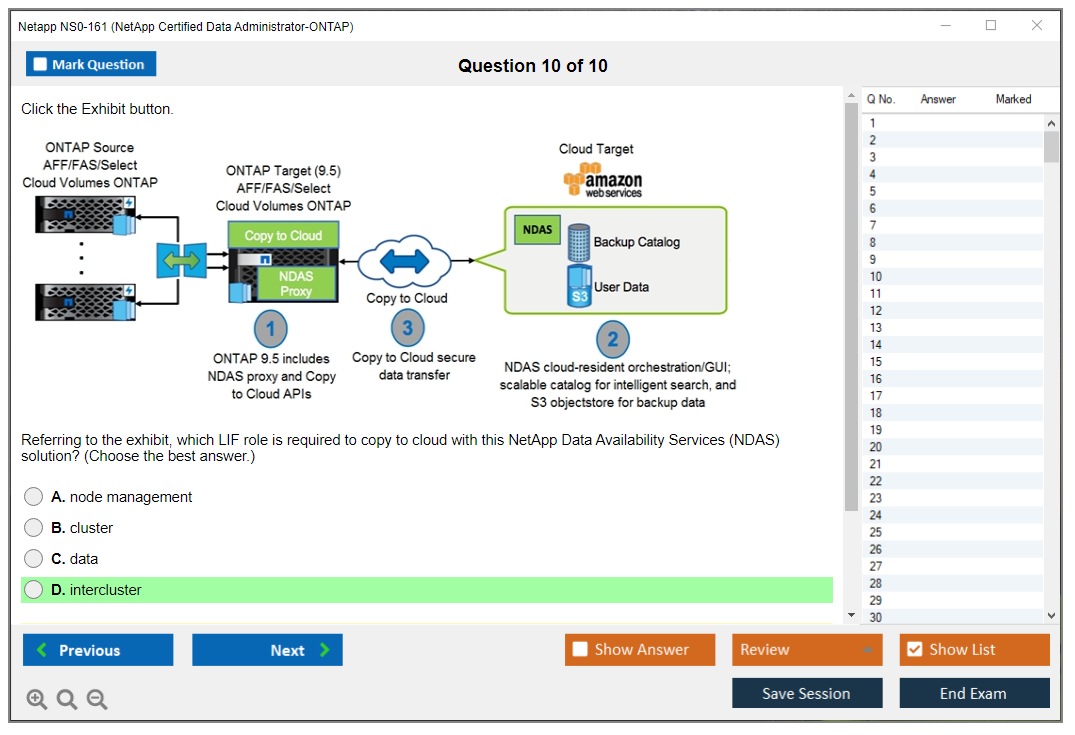Click the zoom in magnifier icon
The height and width of the screenshot is (735, 1075).
[x=37, y=700]
